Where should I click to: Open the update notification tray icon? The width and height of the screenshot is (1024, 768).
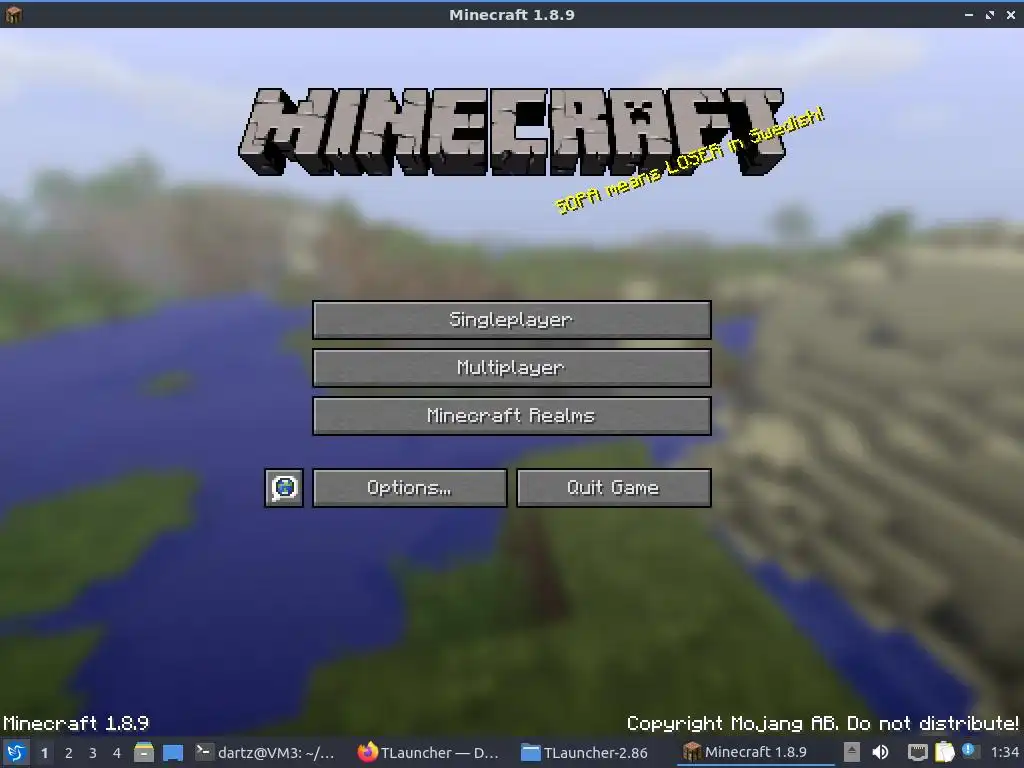pyautogui.click(x=969, y=751)
